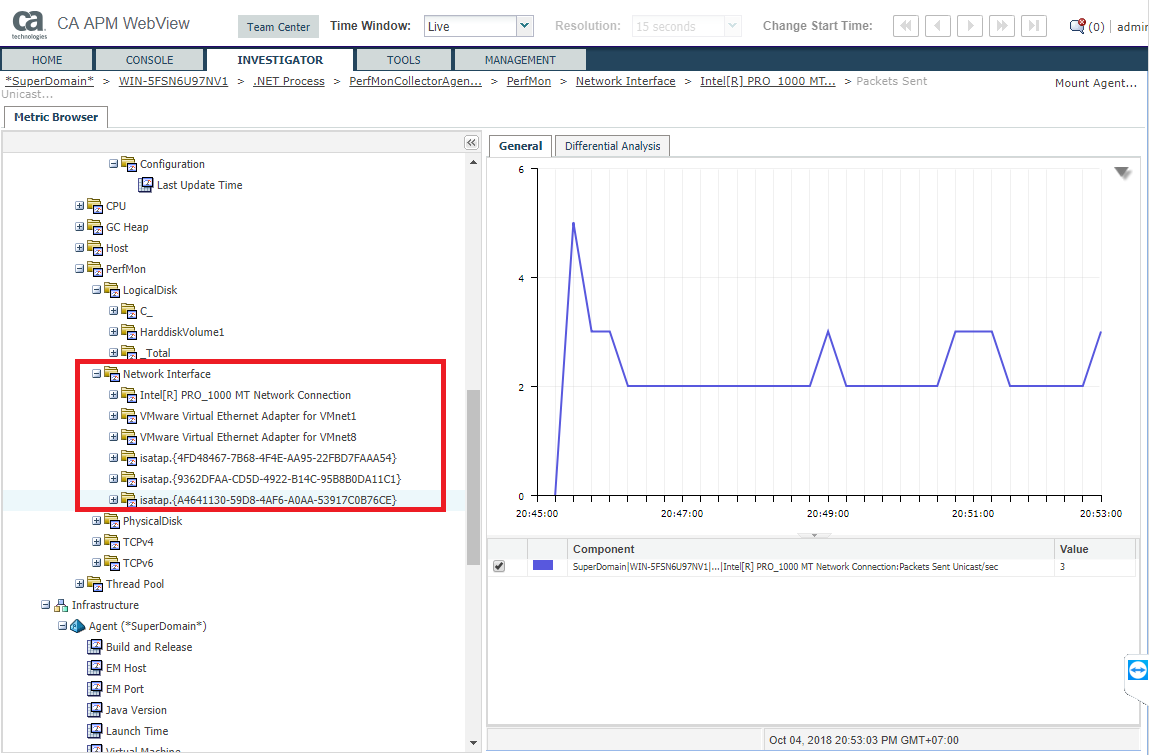Select the Metric Browser tab
1149x755 pixels.
point(56,117)
